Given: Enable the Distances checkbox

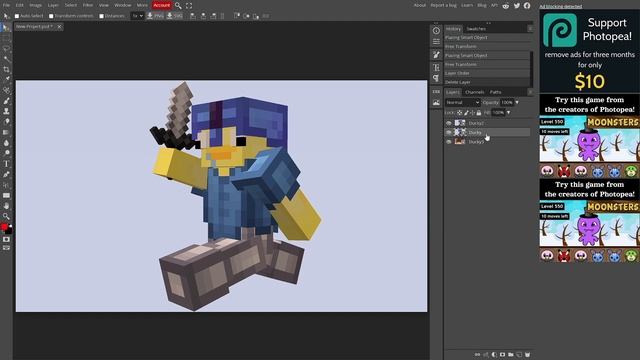Looking at the screenshot, I should click(x=102, y=16).
